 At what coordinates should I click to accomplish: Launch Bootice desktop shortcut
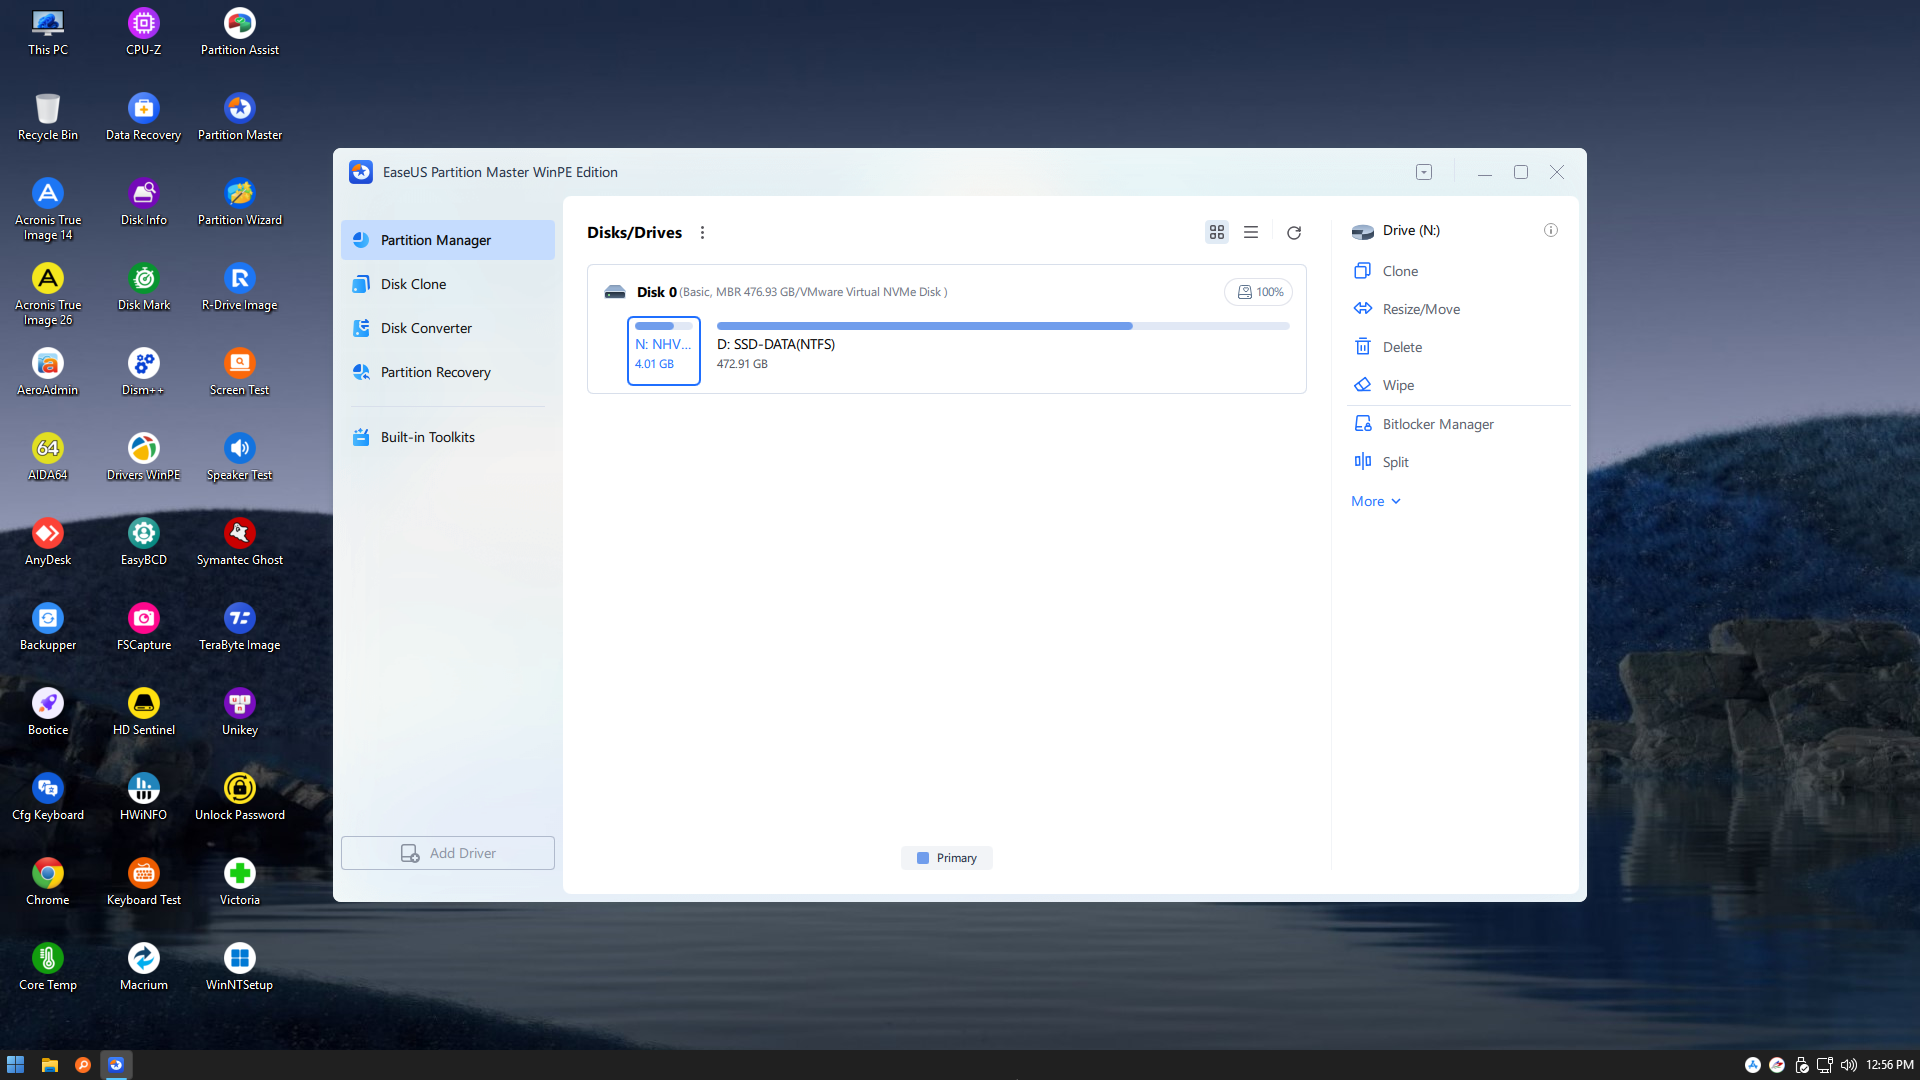pyautogui.click(x=47, y=712)
